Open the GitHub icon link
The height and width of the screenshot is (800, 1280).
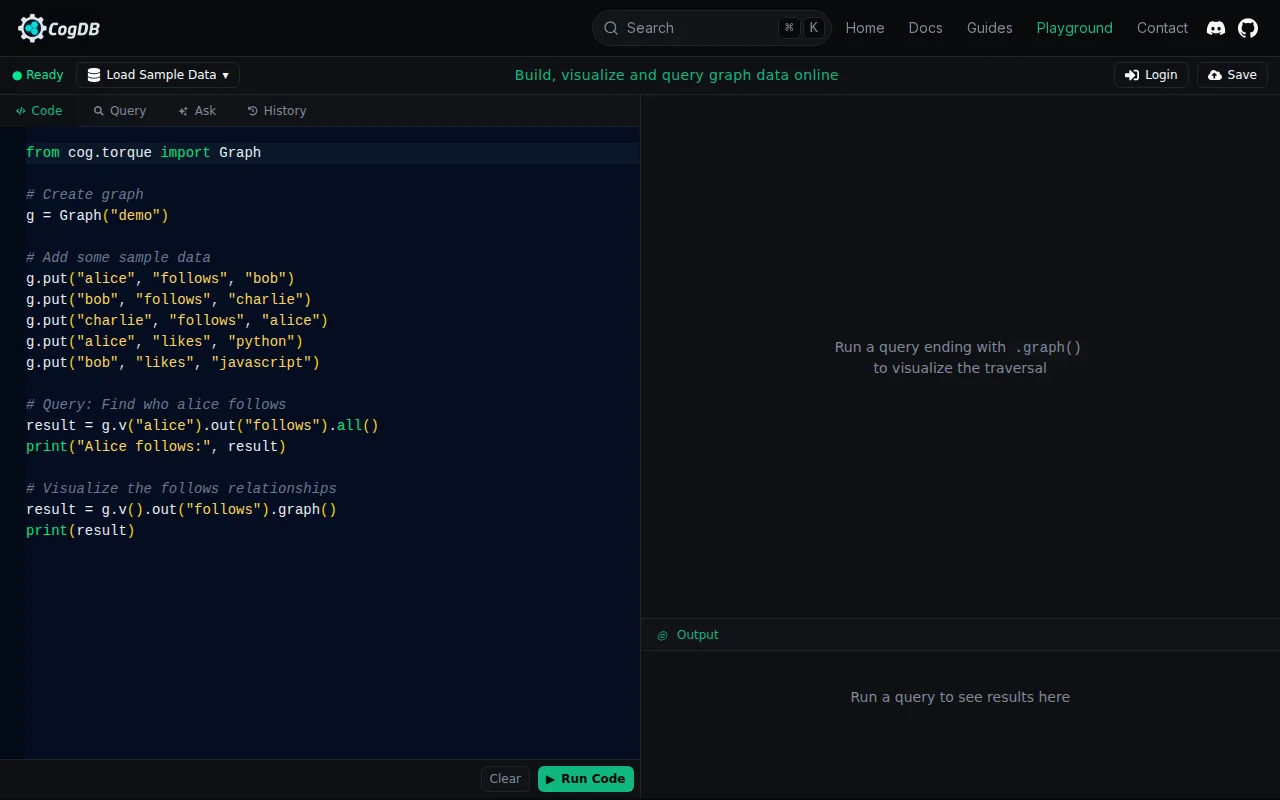coord(1248,28)
